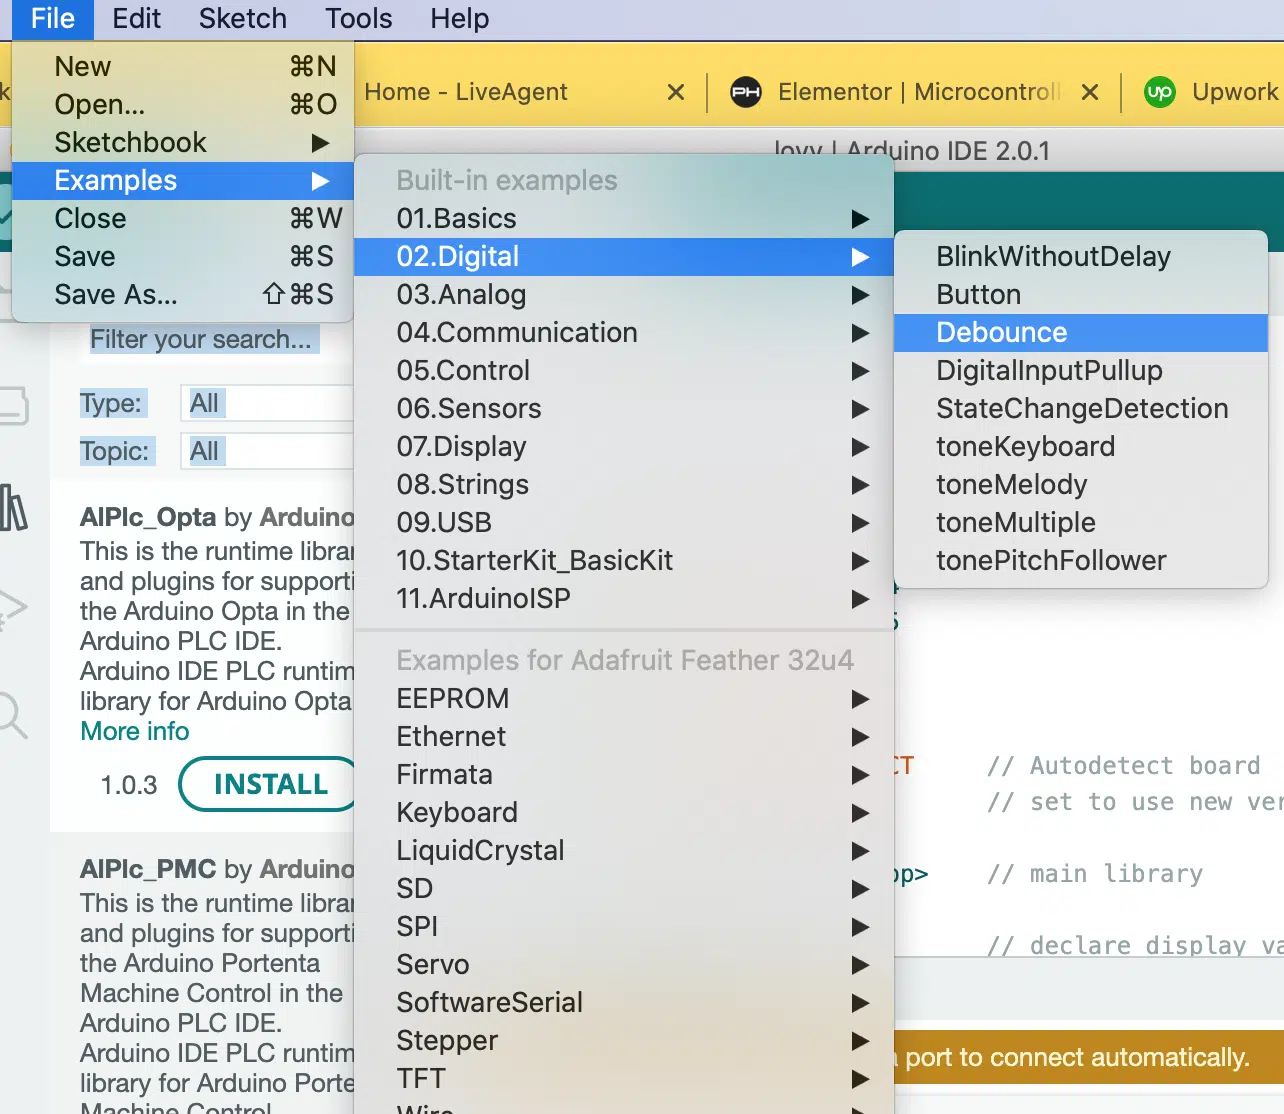Screen dimensions: 1284x1114
Task: Expand the 09.USB examples submenu
Action: 624,523
